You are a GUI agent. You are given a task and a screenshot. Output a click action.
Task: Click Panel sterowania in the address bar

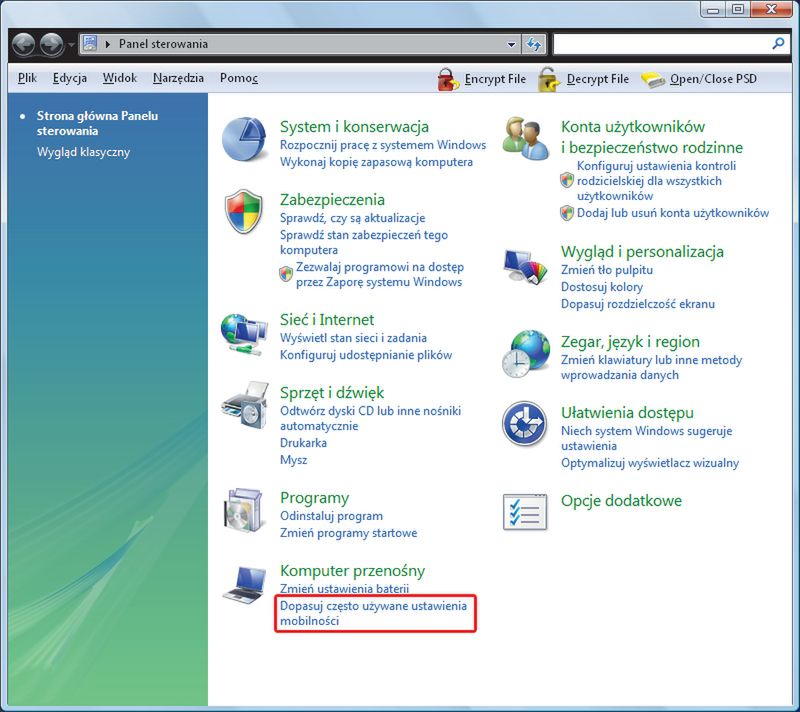pyautogui.click(x=163, y=44)
